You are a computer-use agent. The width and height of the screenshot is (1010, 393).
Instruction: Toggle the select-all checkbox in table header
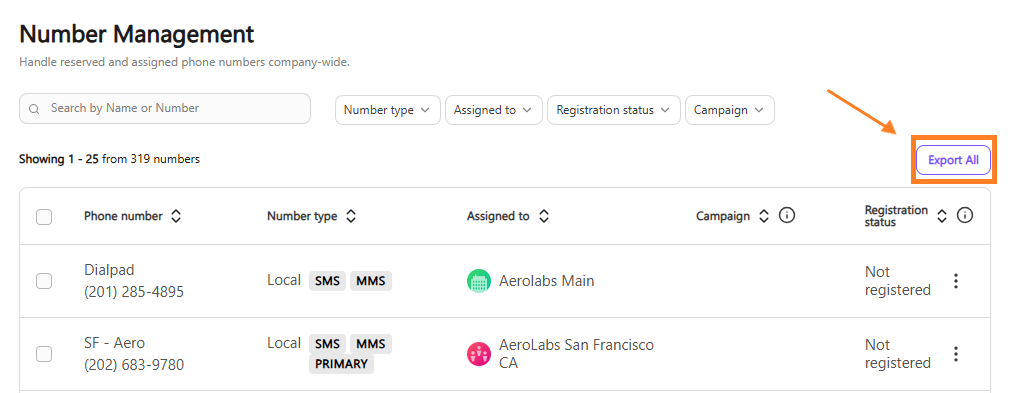[44, 217]
